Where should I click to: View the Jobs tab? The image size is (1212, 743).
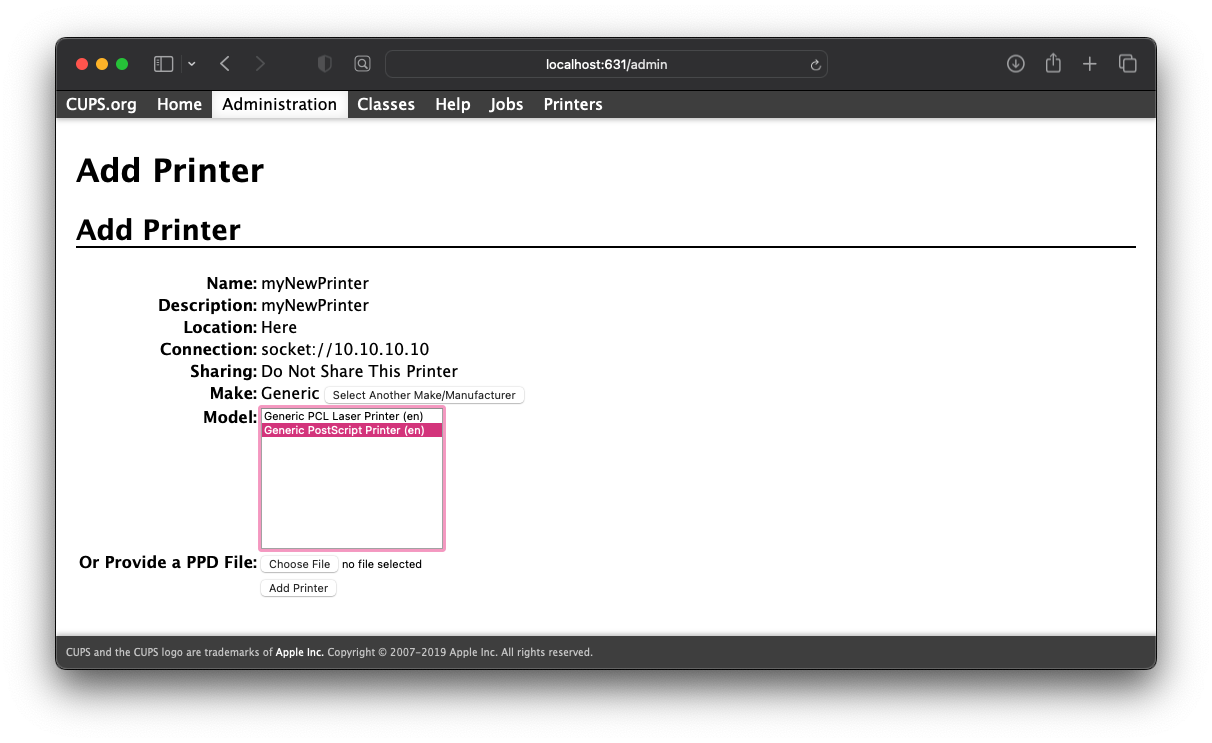pyautogui.click(x=506, y=104)
